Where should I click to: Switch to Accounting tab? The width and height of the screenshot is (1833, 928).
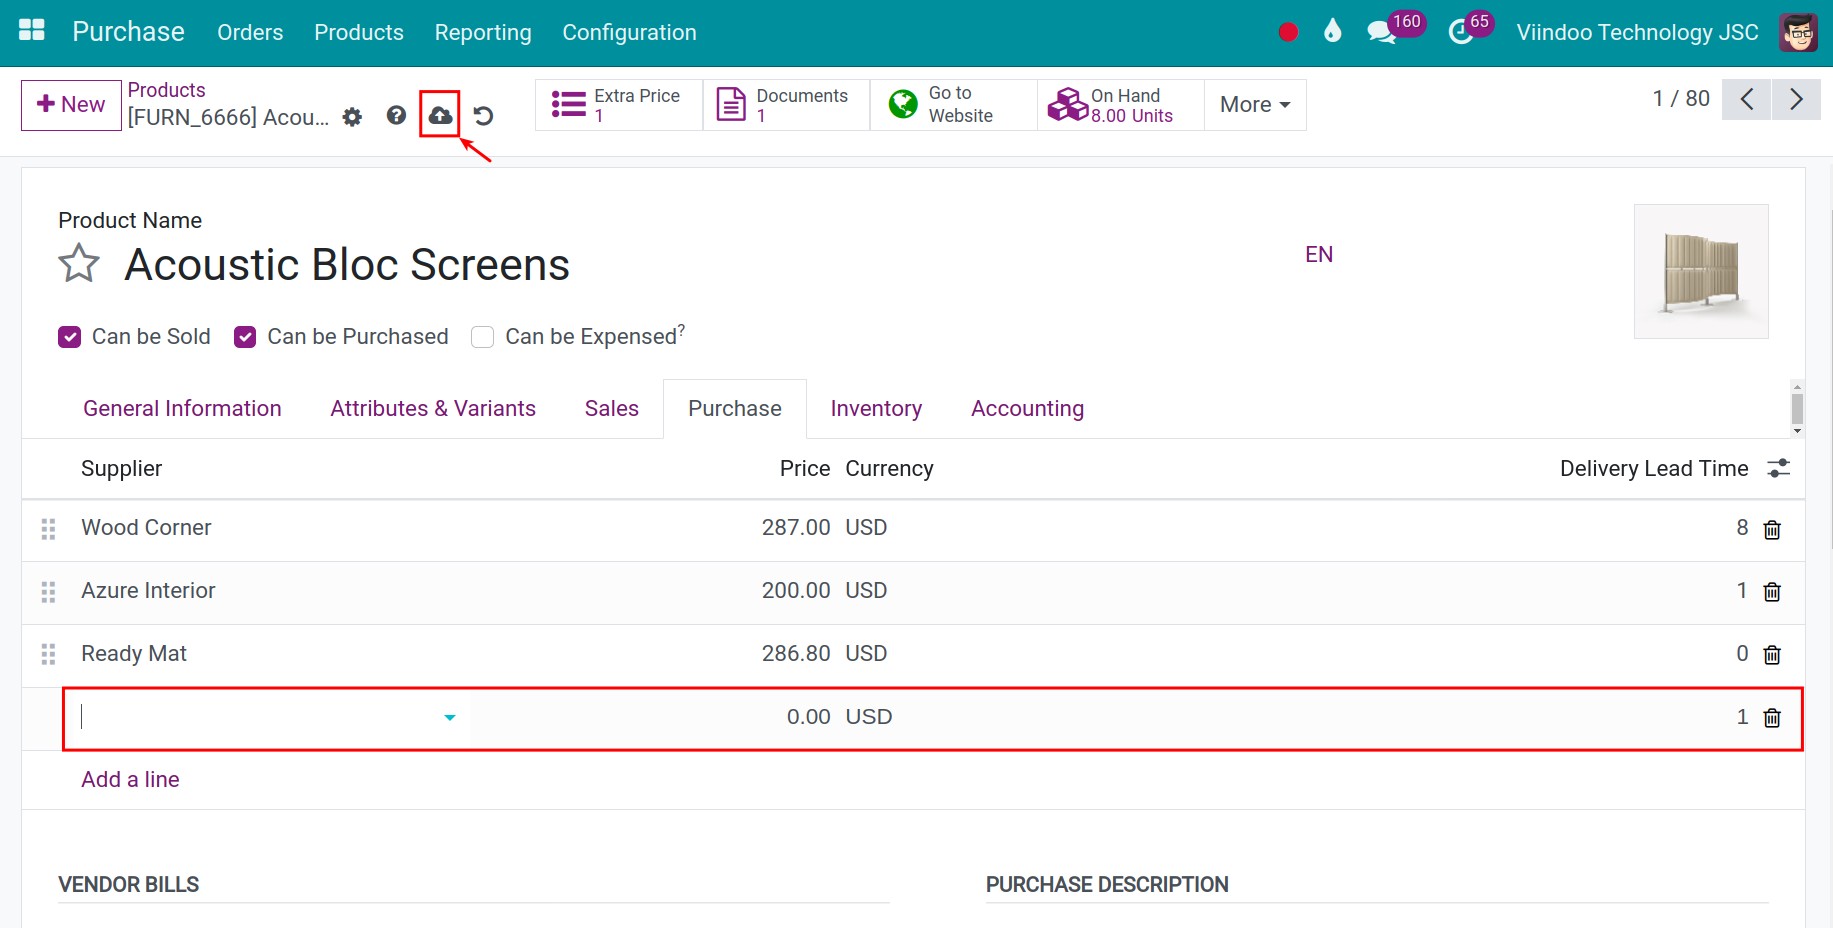pyautogui.click(x=1027, y=408)
